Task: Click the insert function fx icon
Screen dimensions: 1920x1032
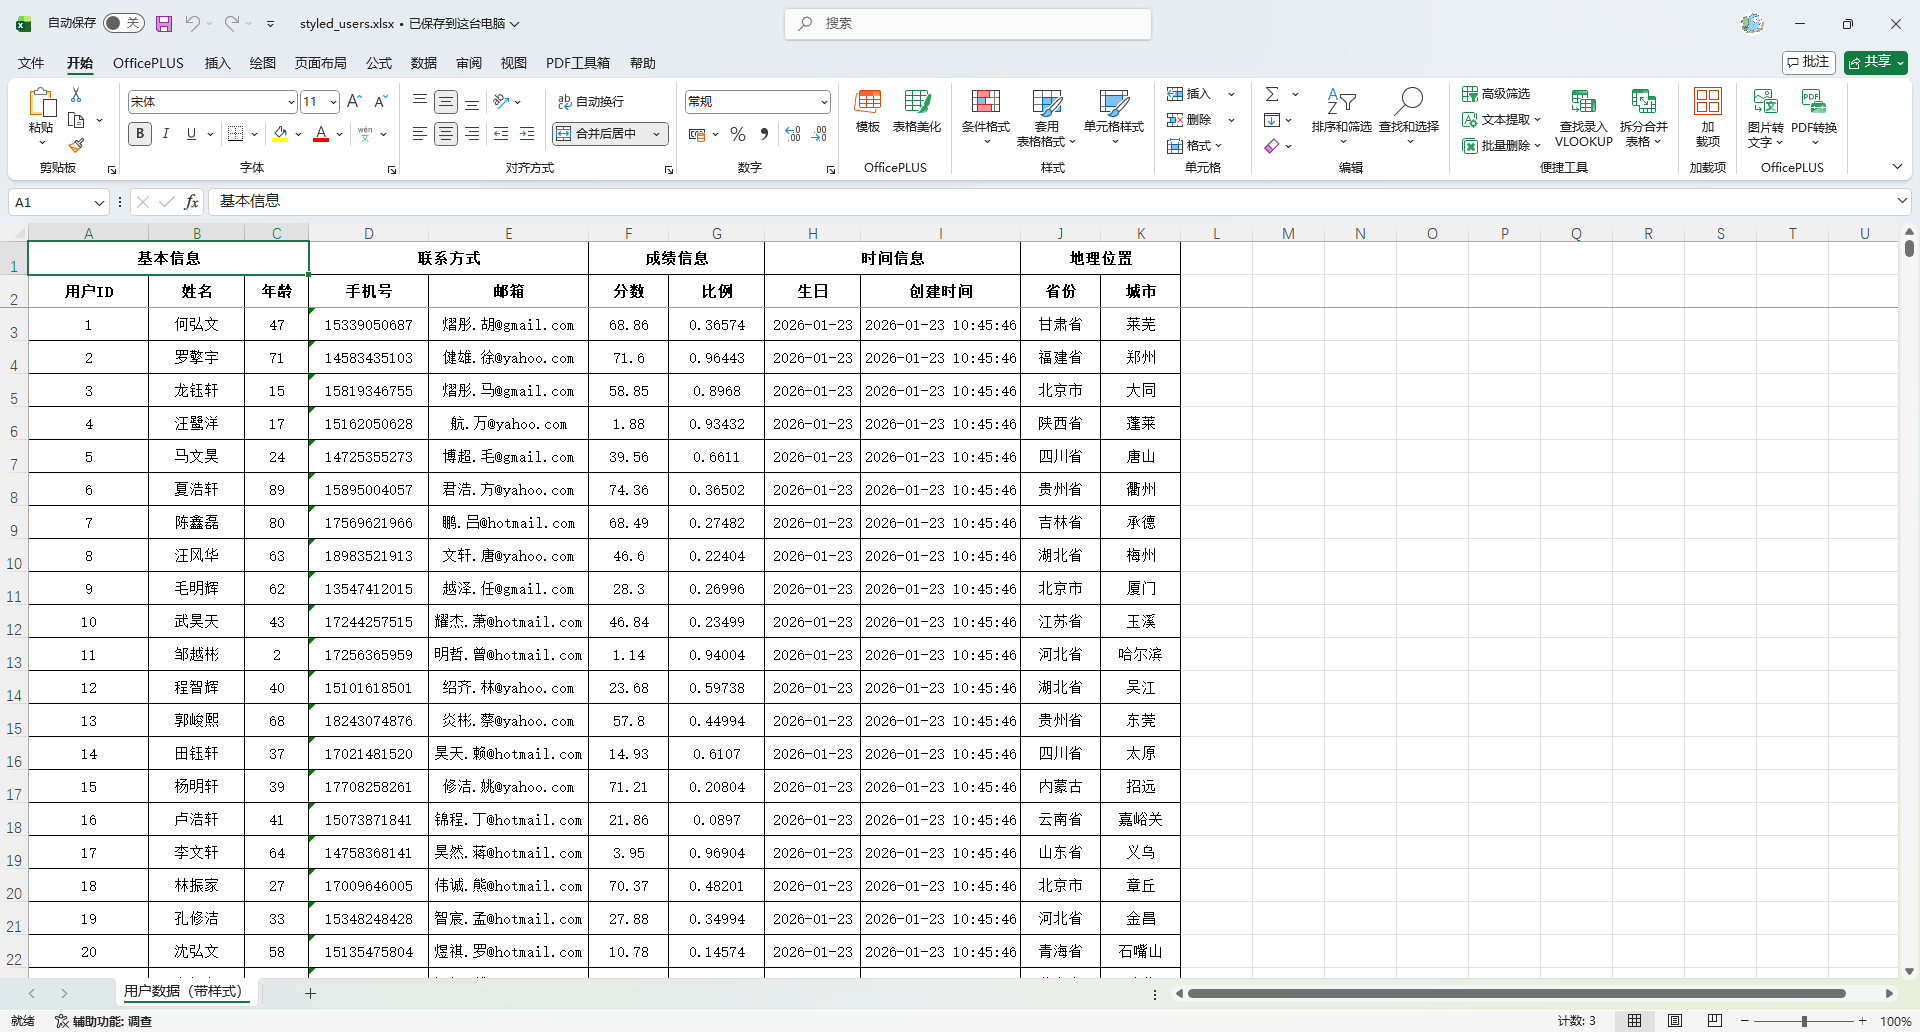Action: 191,202
